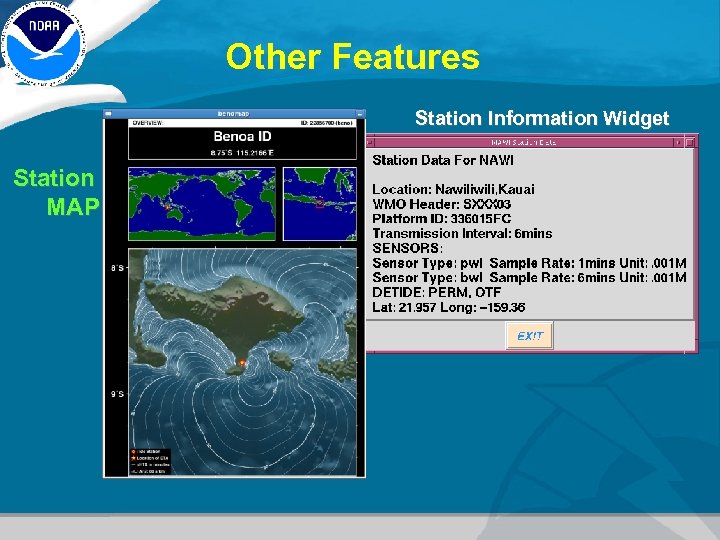Viewport: 720px width, 540px height.
Task: Click the 'Other Features' slide title
Action: pyautogui.click(x=353, y=56)
